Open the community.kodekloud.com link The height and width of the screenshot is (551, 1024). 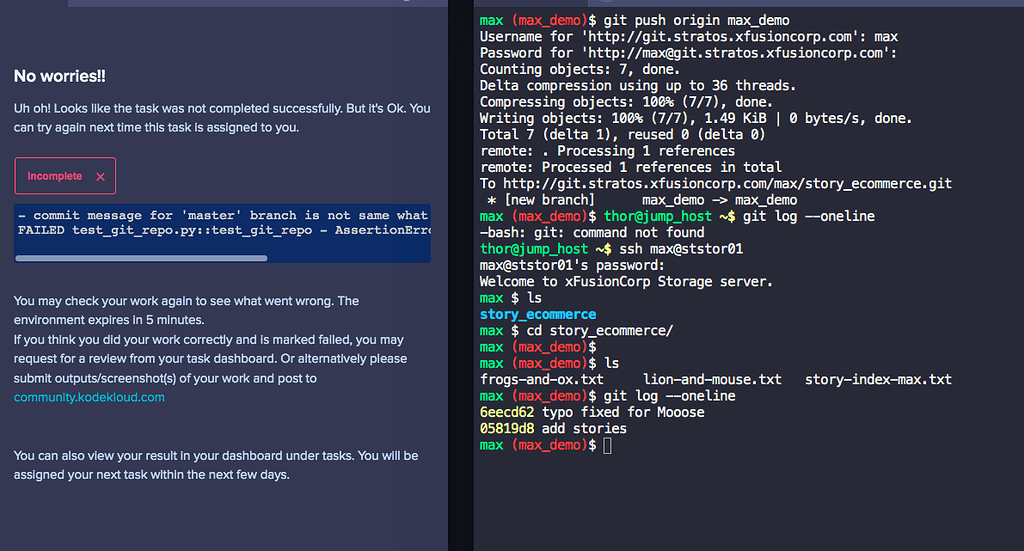[x=89, y=397]
